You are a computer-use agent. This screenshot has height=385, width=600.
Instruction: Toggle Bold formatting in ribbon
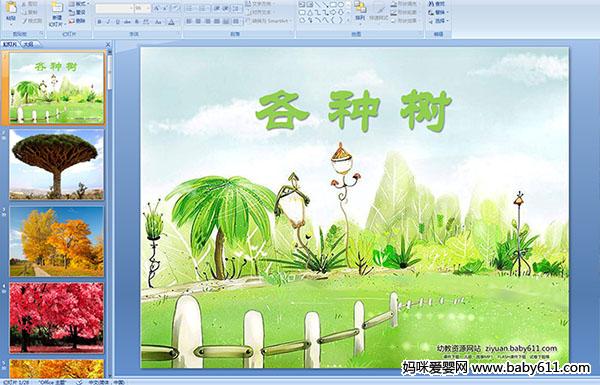coord(99,22)
